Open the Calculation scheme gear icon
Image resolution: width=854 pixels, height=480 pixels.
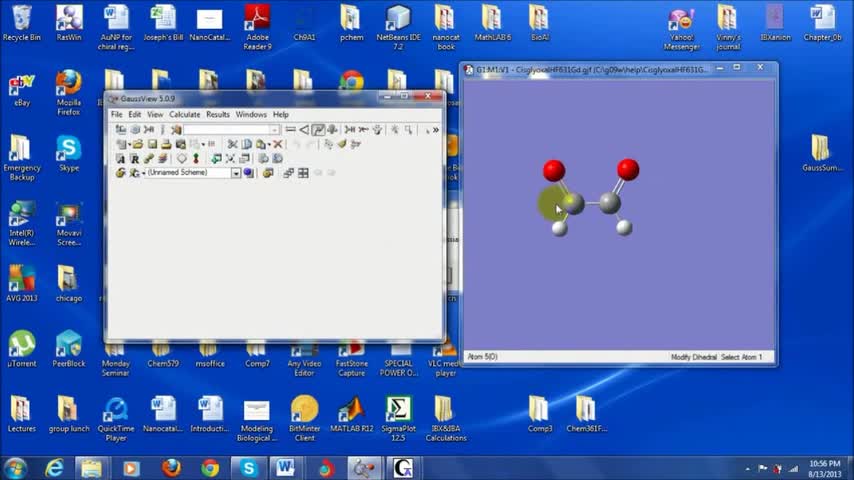pos(121,173)
